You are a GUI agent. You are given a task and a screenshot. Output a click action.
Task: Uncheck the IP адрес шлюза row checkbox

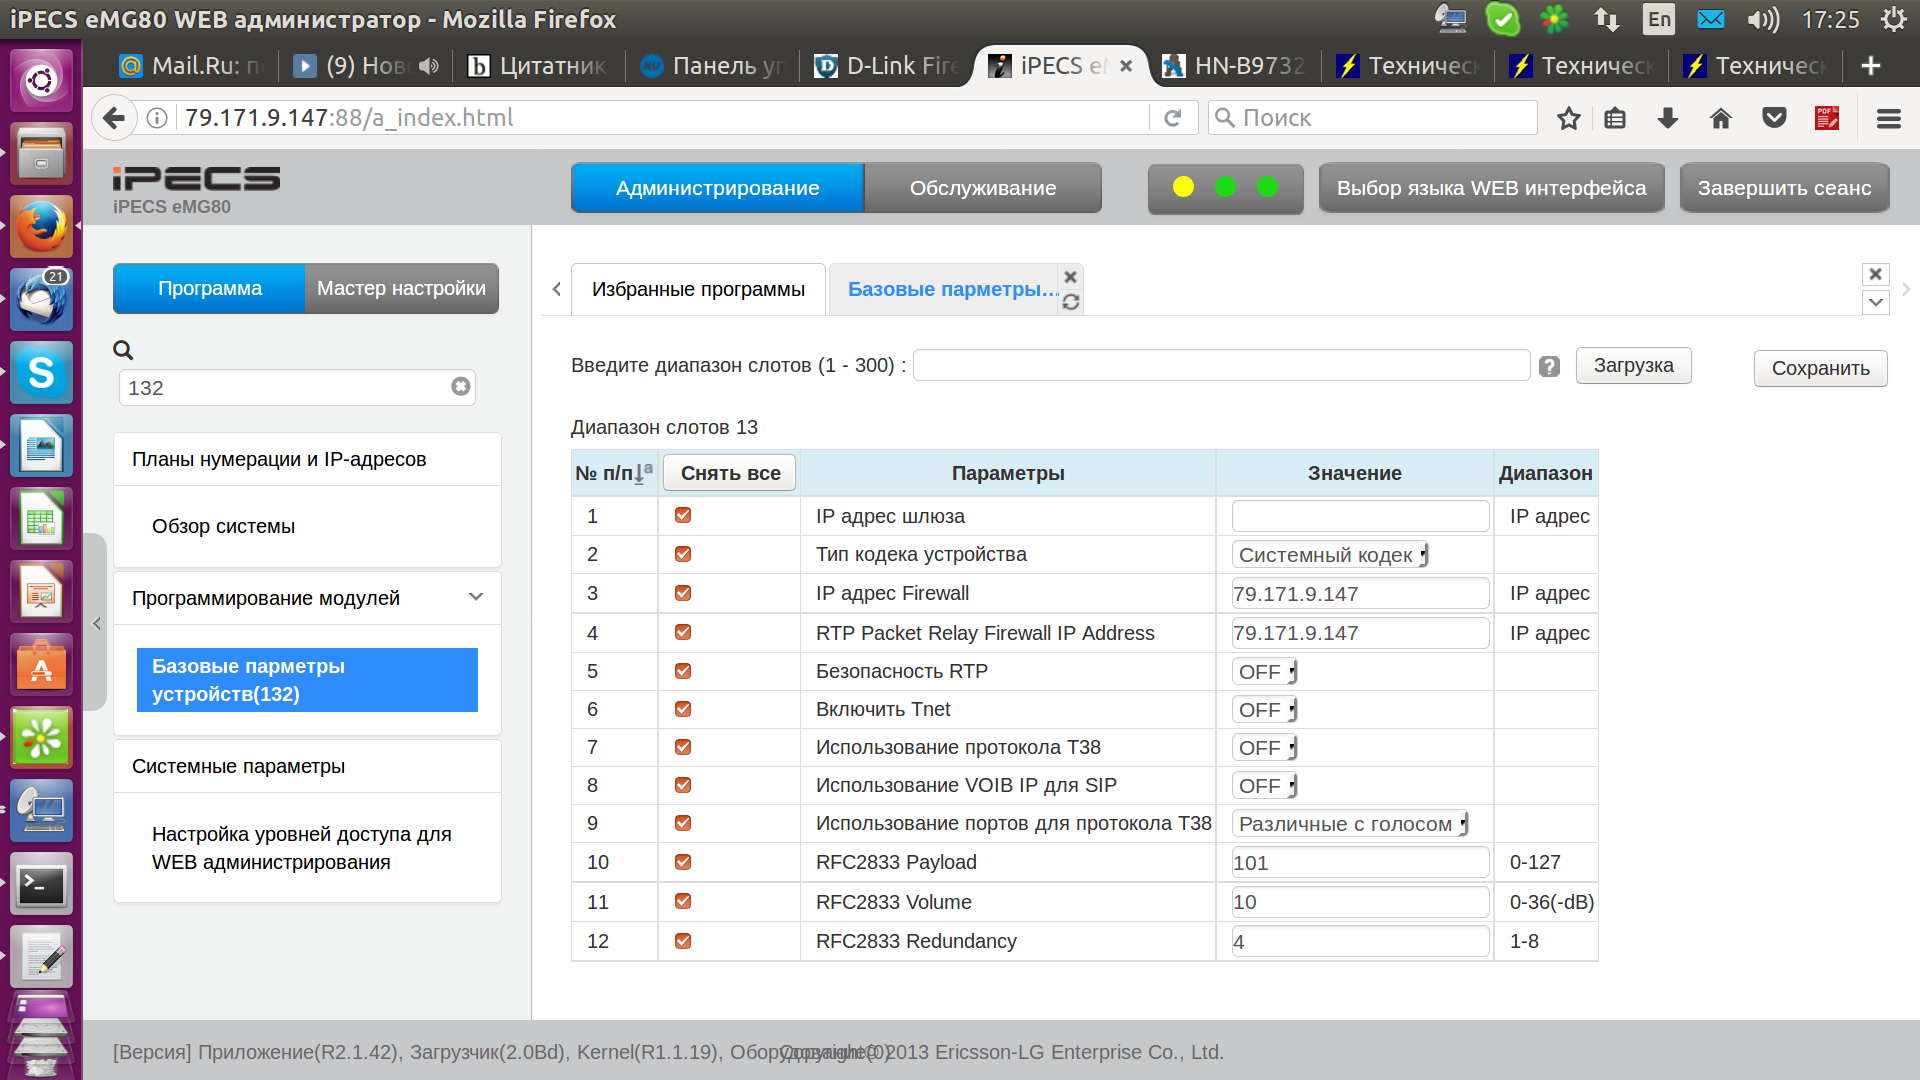point(683,515)
